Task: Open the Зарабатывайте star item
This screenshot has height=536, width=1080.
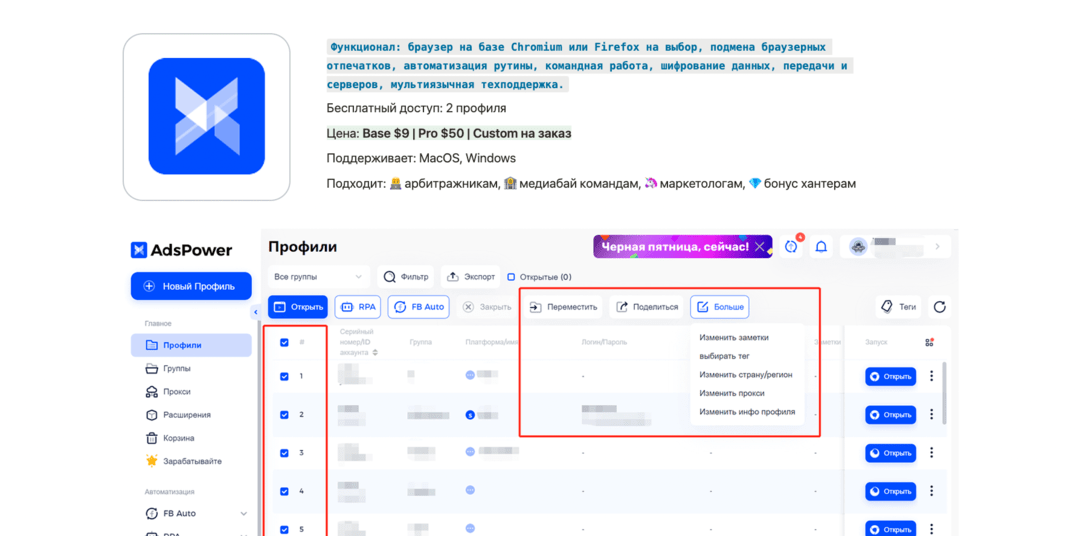Action: coord(184,461)
